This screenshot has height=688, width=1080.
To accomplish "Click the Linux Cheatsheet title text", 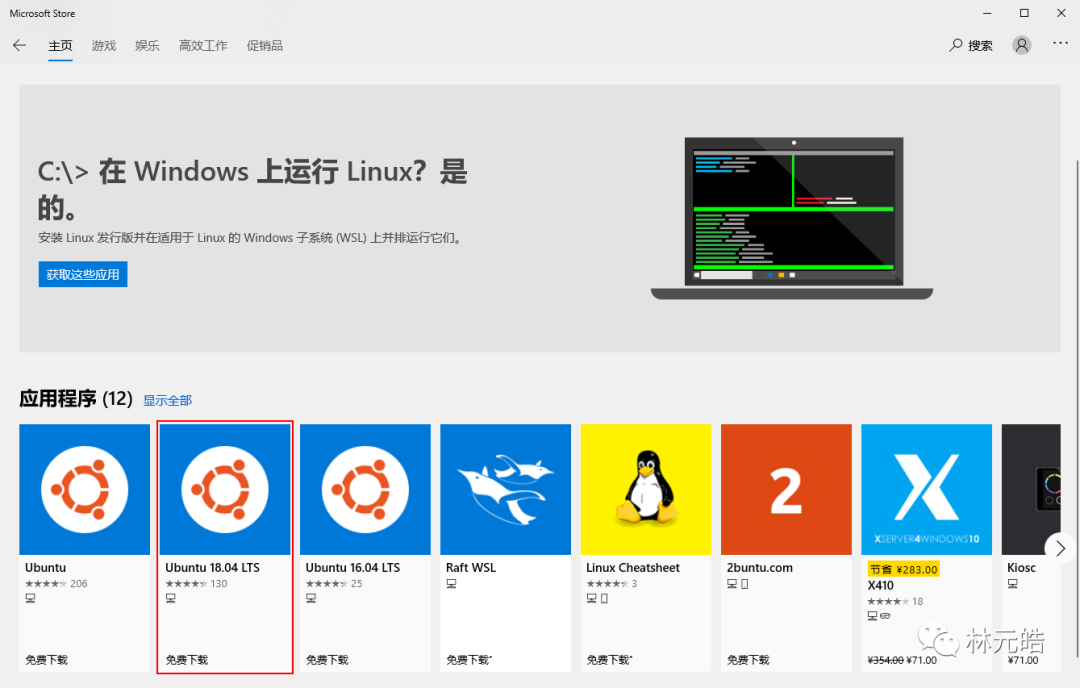I will [633, 567].
